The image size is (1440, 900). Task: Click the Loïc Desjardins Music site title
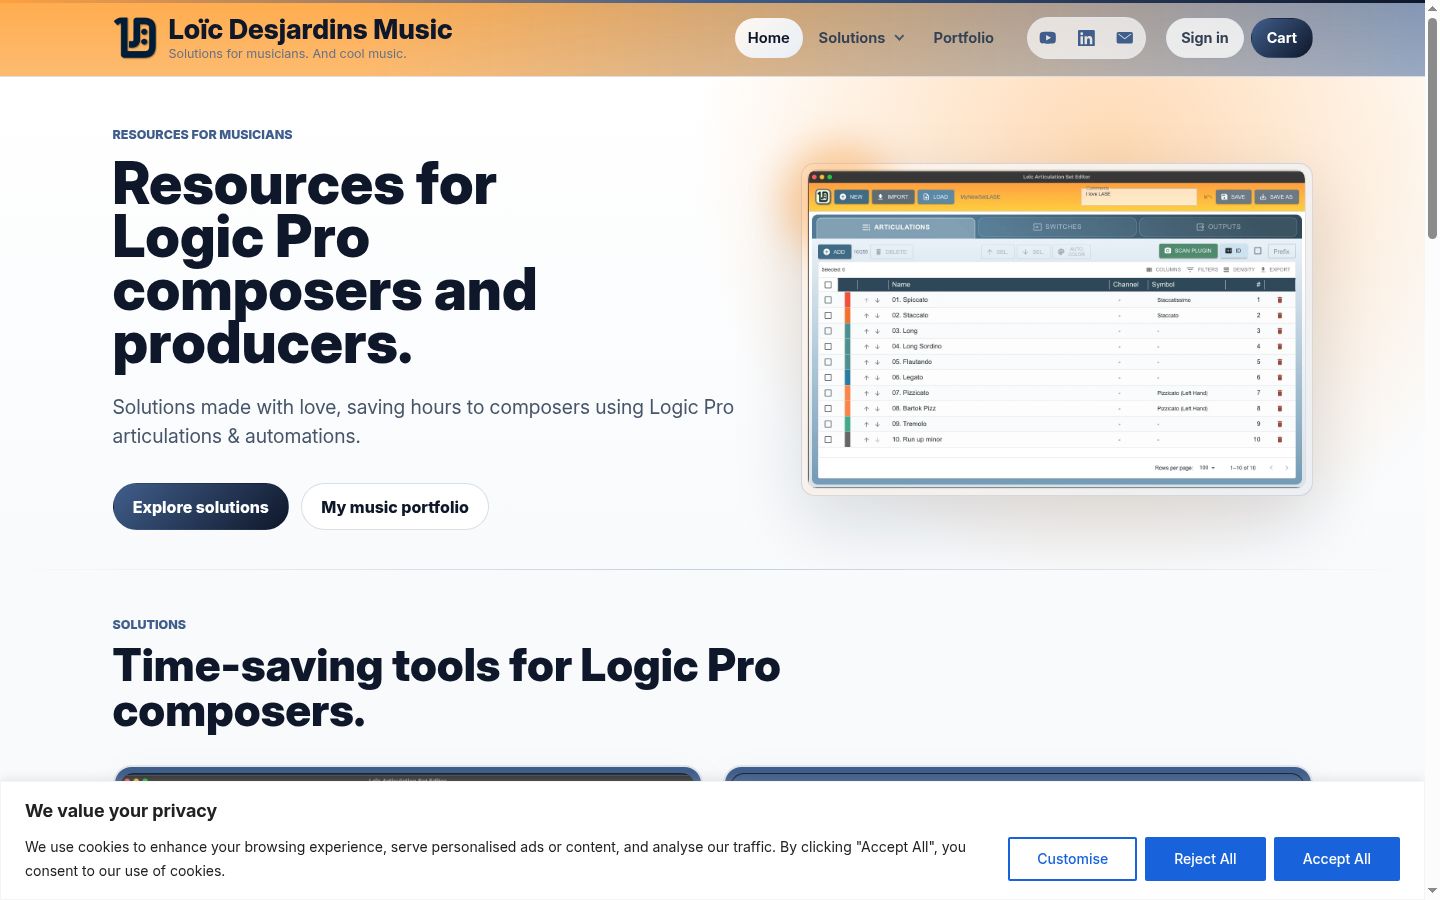310,30
